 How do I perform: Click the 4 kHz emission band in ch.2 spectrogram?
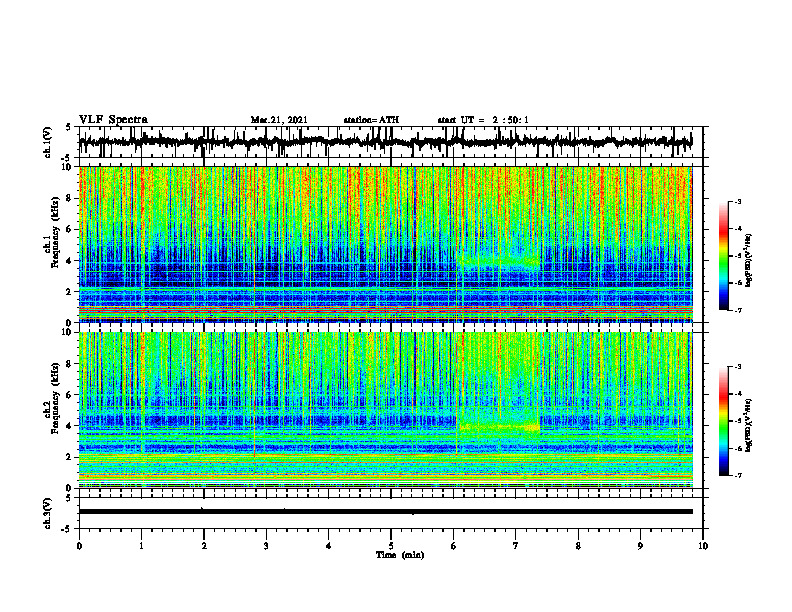click(499, 427)
